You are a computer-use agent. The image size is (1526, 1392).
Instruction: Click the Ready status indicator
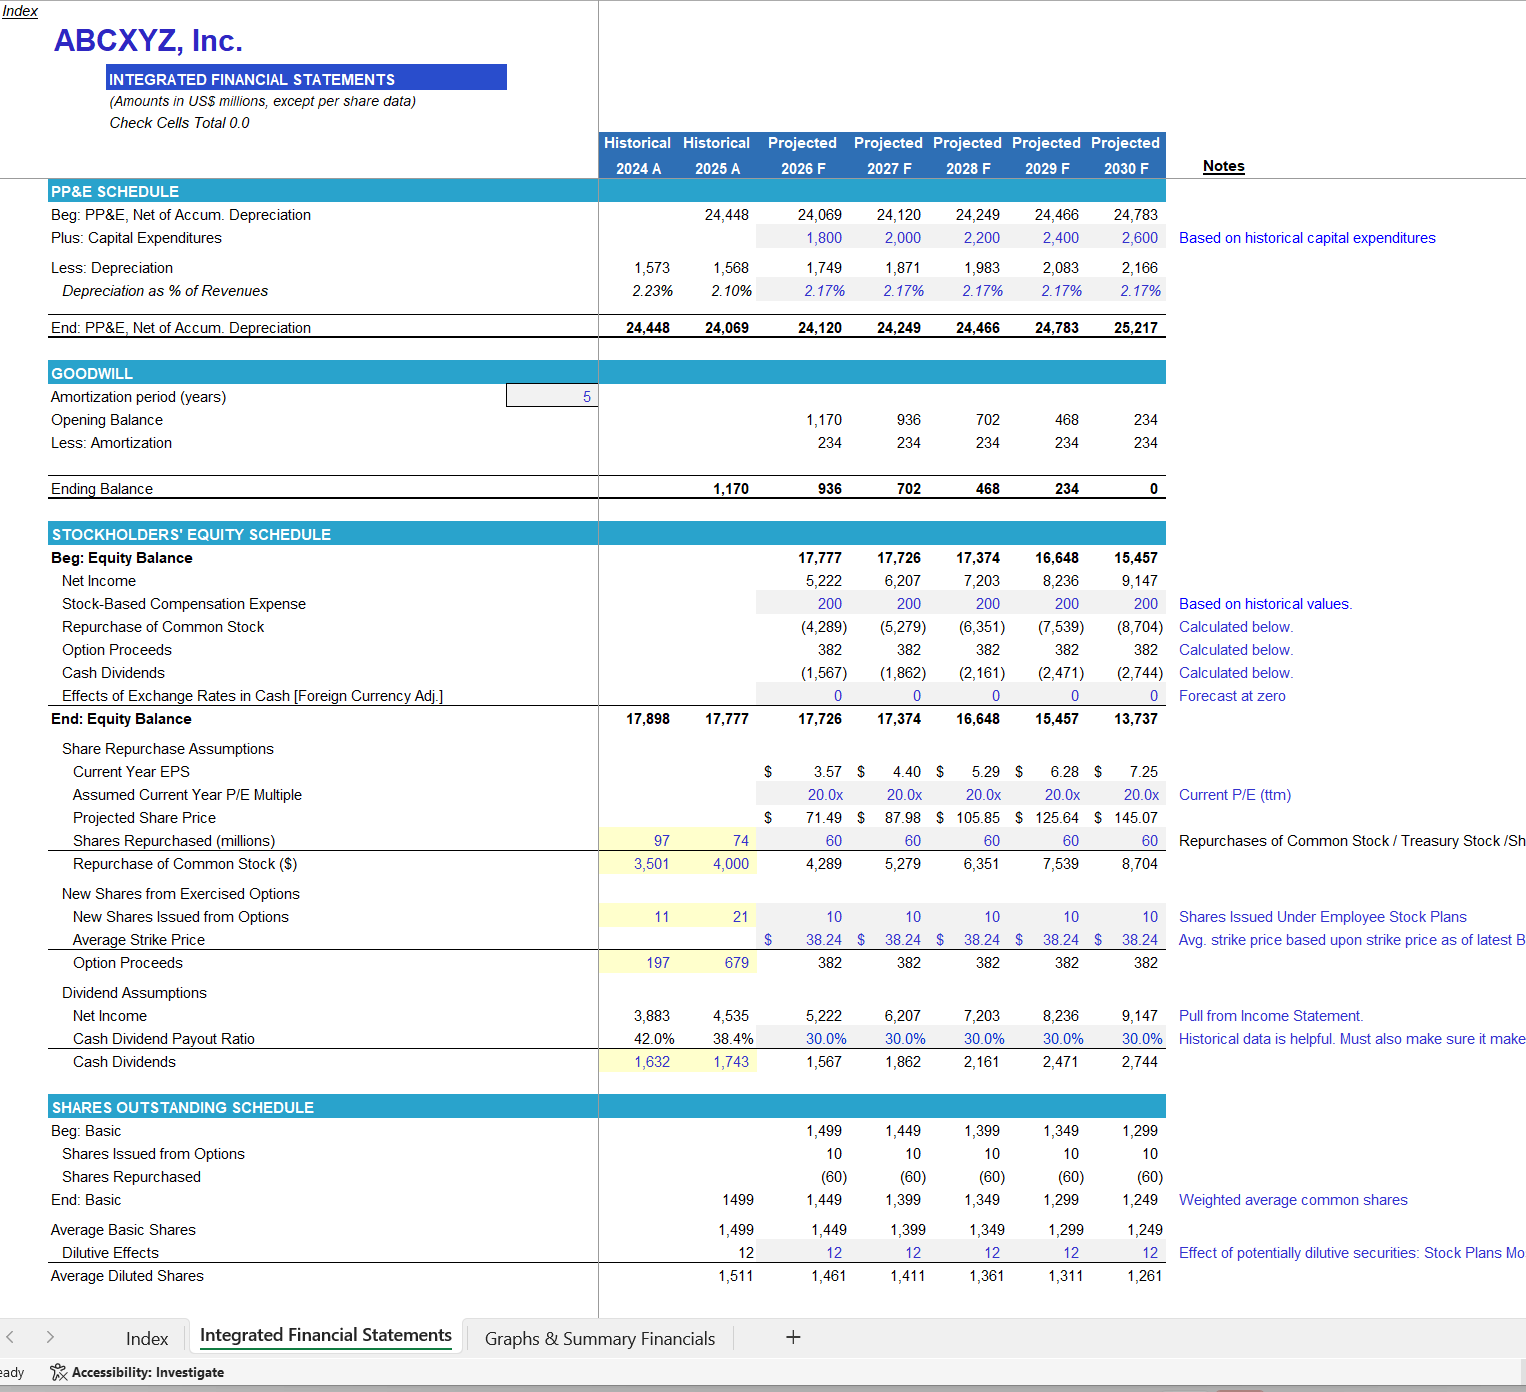pyautogui.click(x=12, y=1371)
